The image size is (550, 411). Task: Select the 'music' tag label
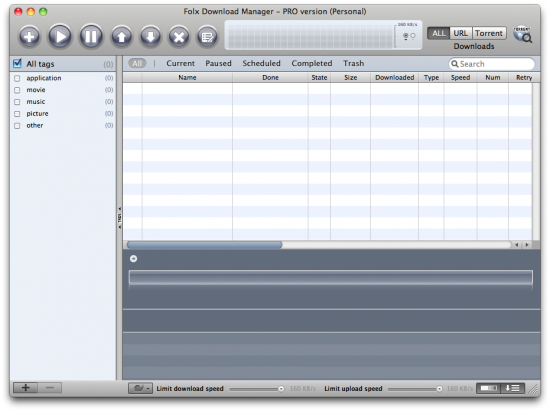coord(36,102)
